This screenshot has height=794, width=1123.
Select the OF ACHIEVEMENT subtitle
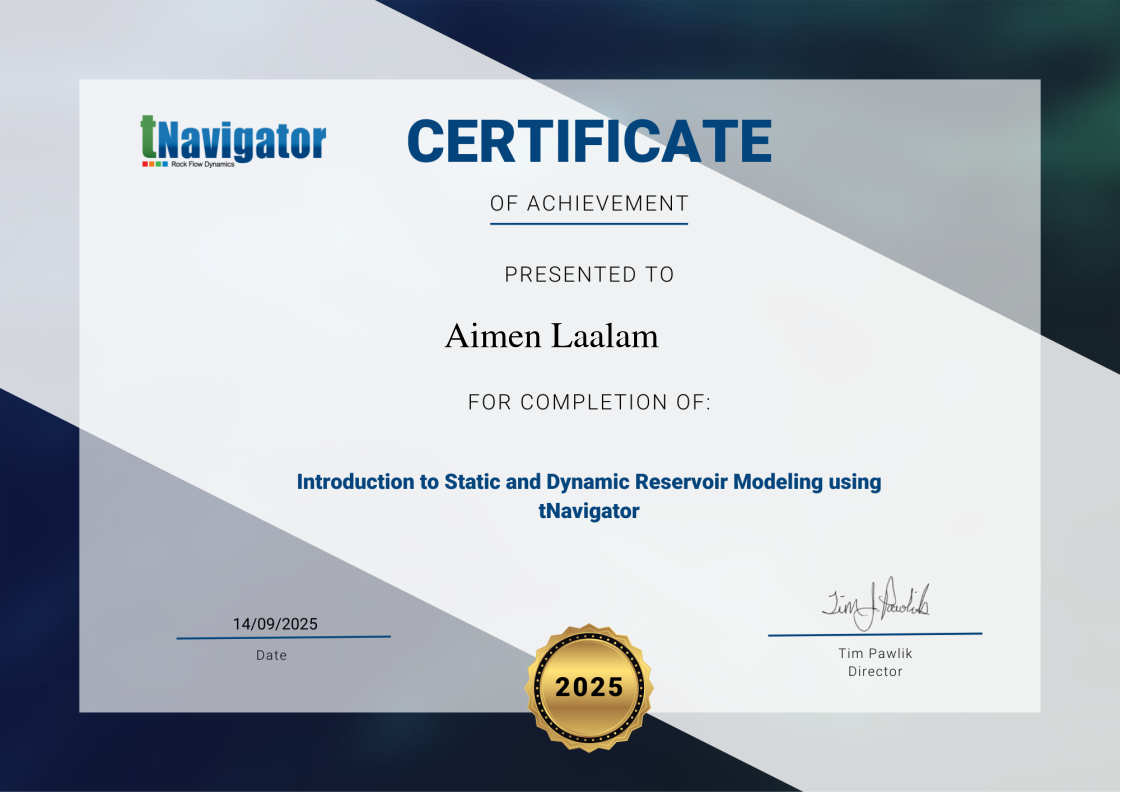[589, 203]
